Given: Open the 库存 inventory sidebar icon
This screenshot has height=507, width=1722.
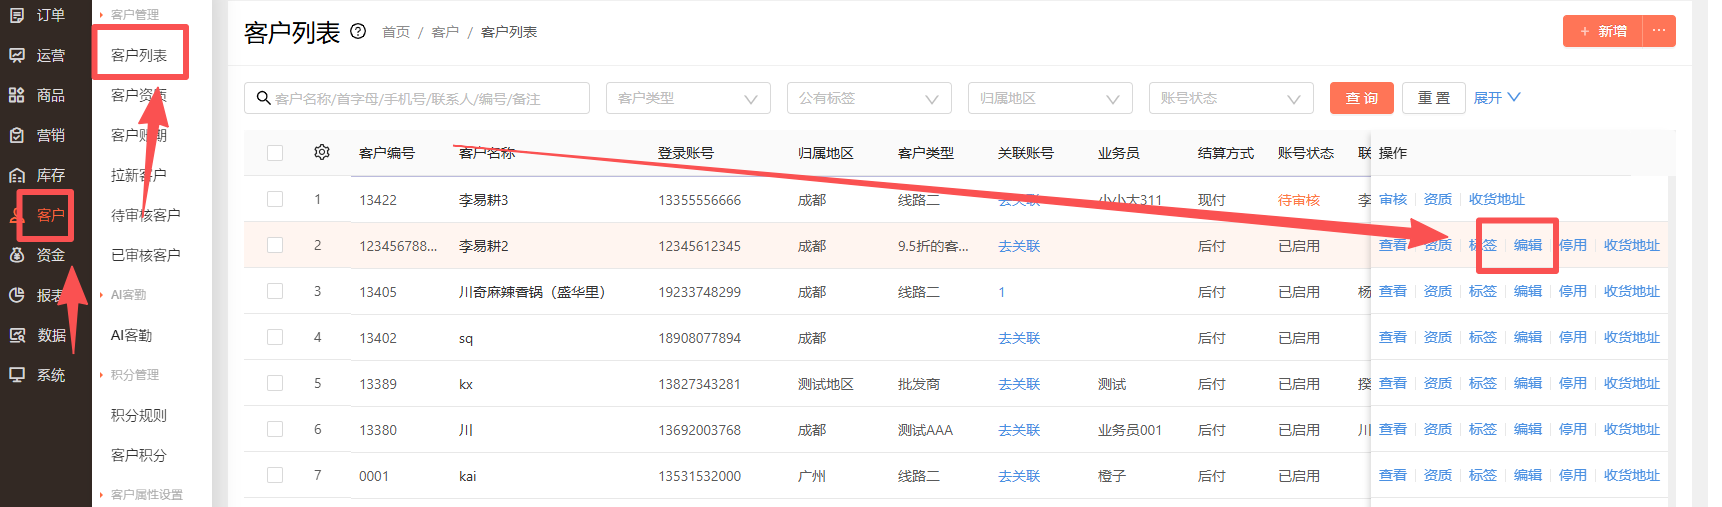Looking at the screenshot, I should coord(17,175).
